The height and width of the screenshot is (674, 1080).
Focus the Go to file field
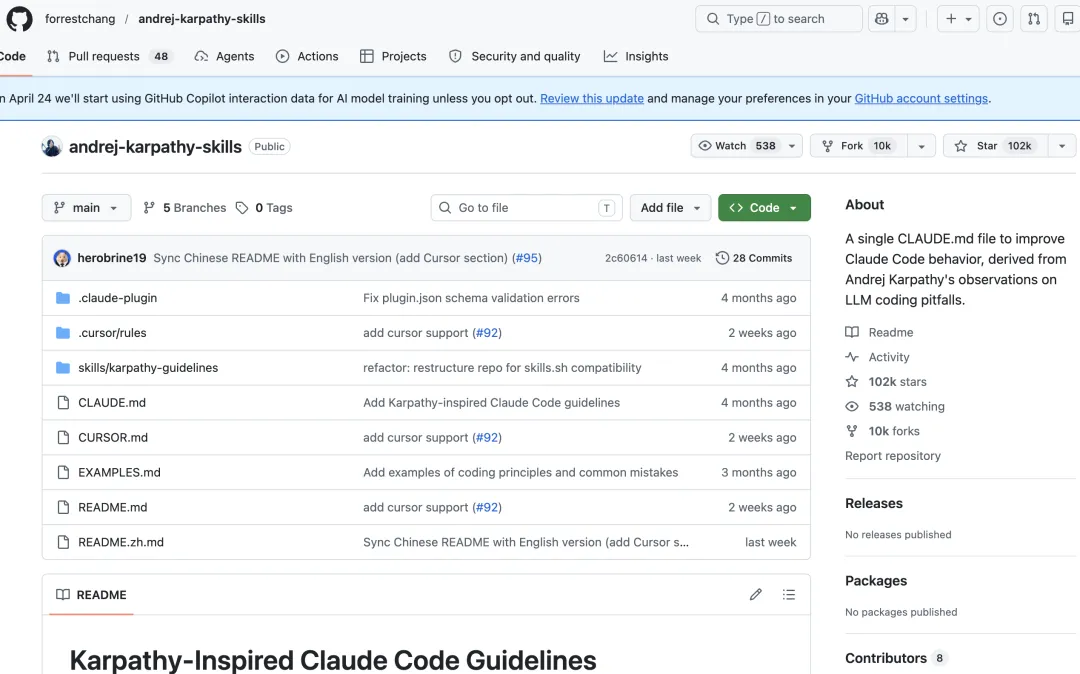coord(526,208)
